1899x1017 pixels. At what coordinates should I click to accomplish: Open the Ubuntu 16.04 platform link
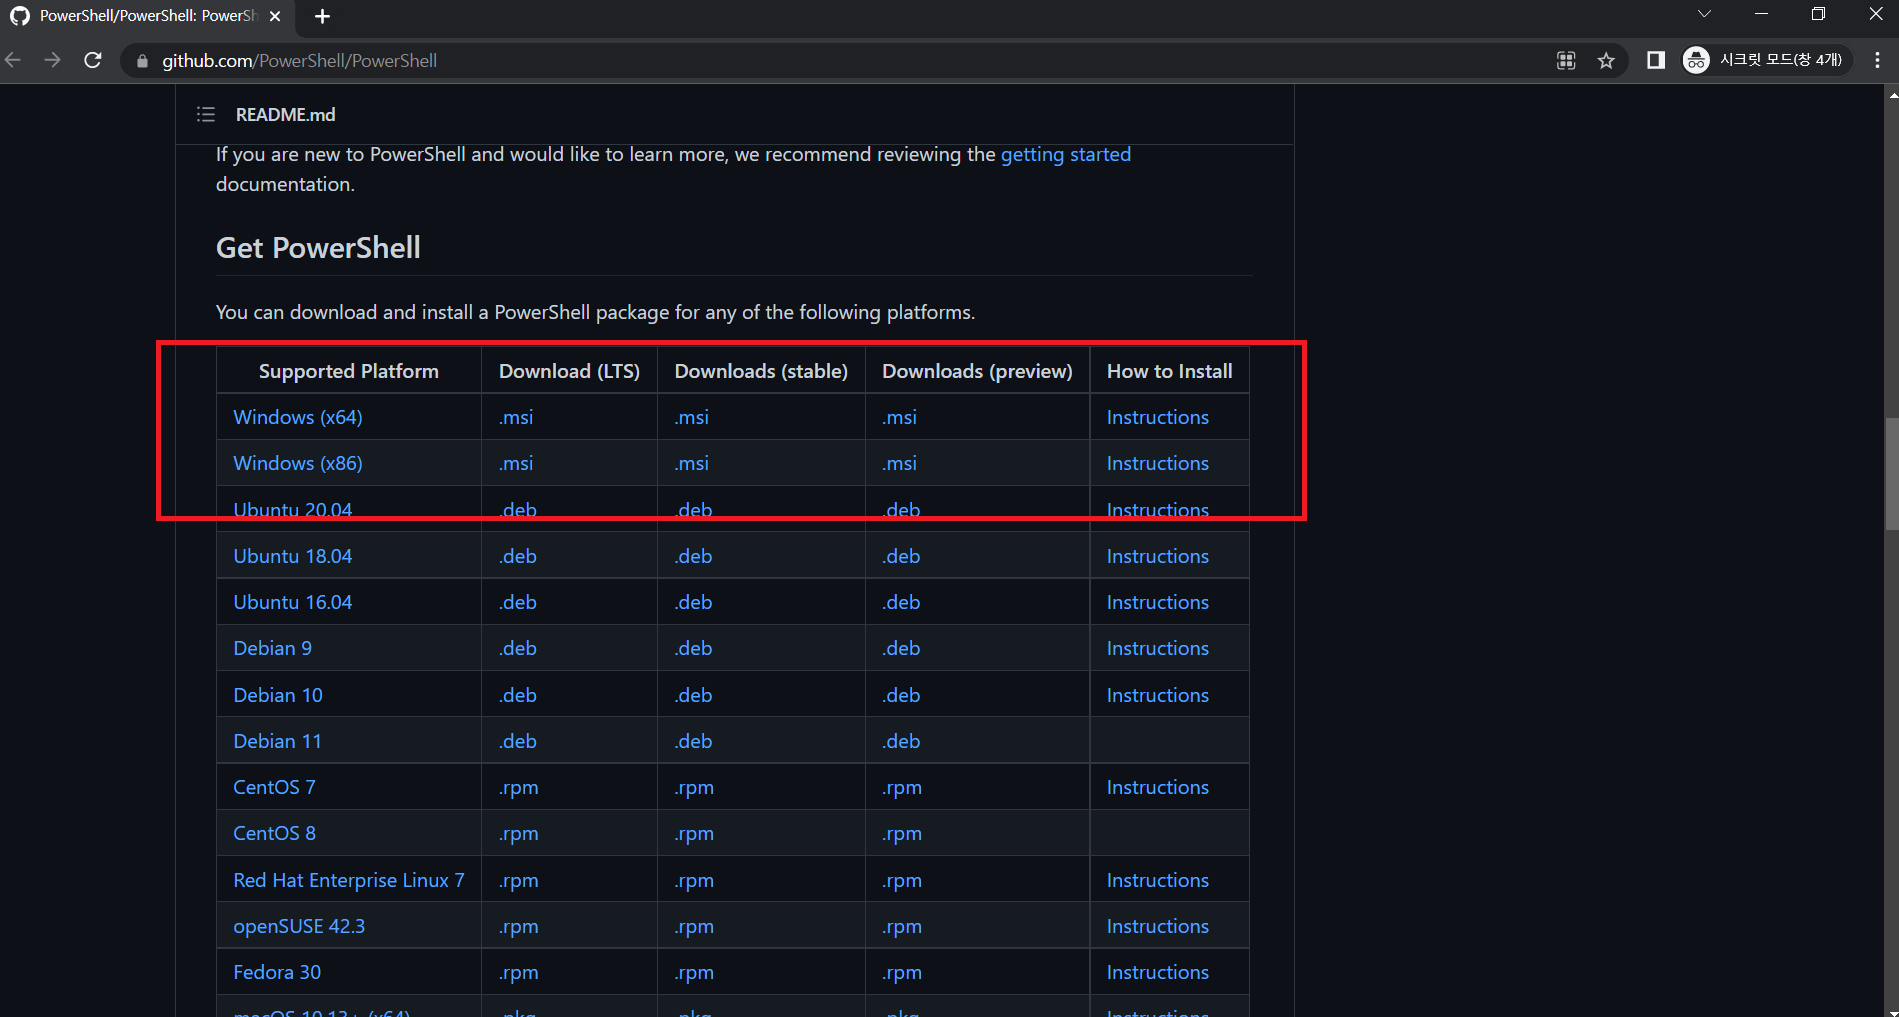[292, 602]
